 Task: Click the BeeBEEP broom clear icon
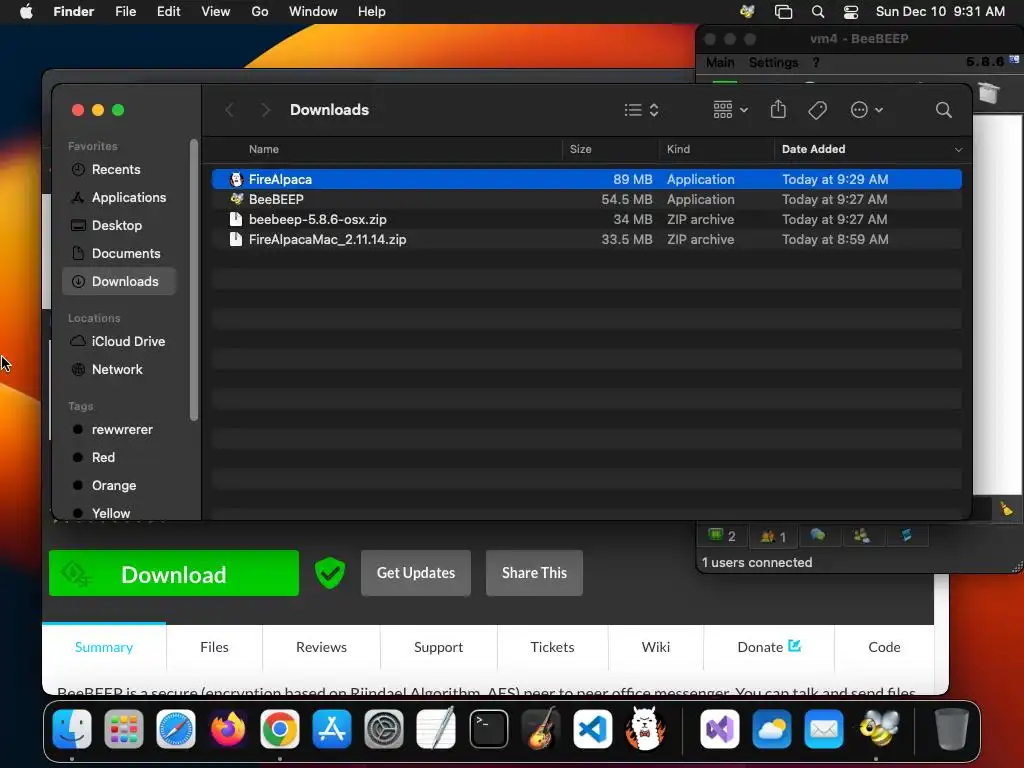pyautogui.click(x=1006, y=508)
